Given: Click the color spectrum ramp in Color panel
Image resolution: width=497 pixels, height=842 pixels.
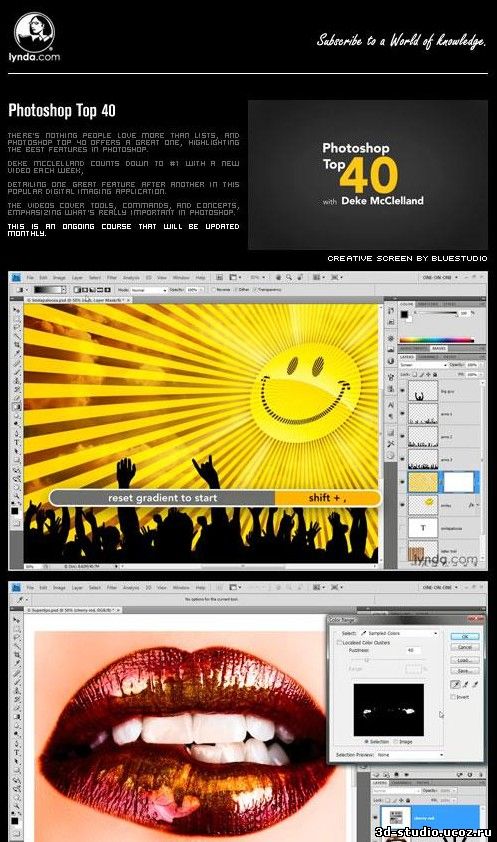Looking at the screenshot, I should pyautogui.click(x=437, y=340).
